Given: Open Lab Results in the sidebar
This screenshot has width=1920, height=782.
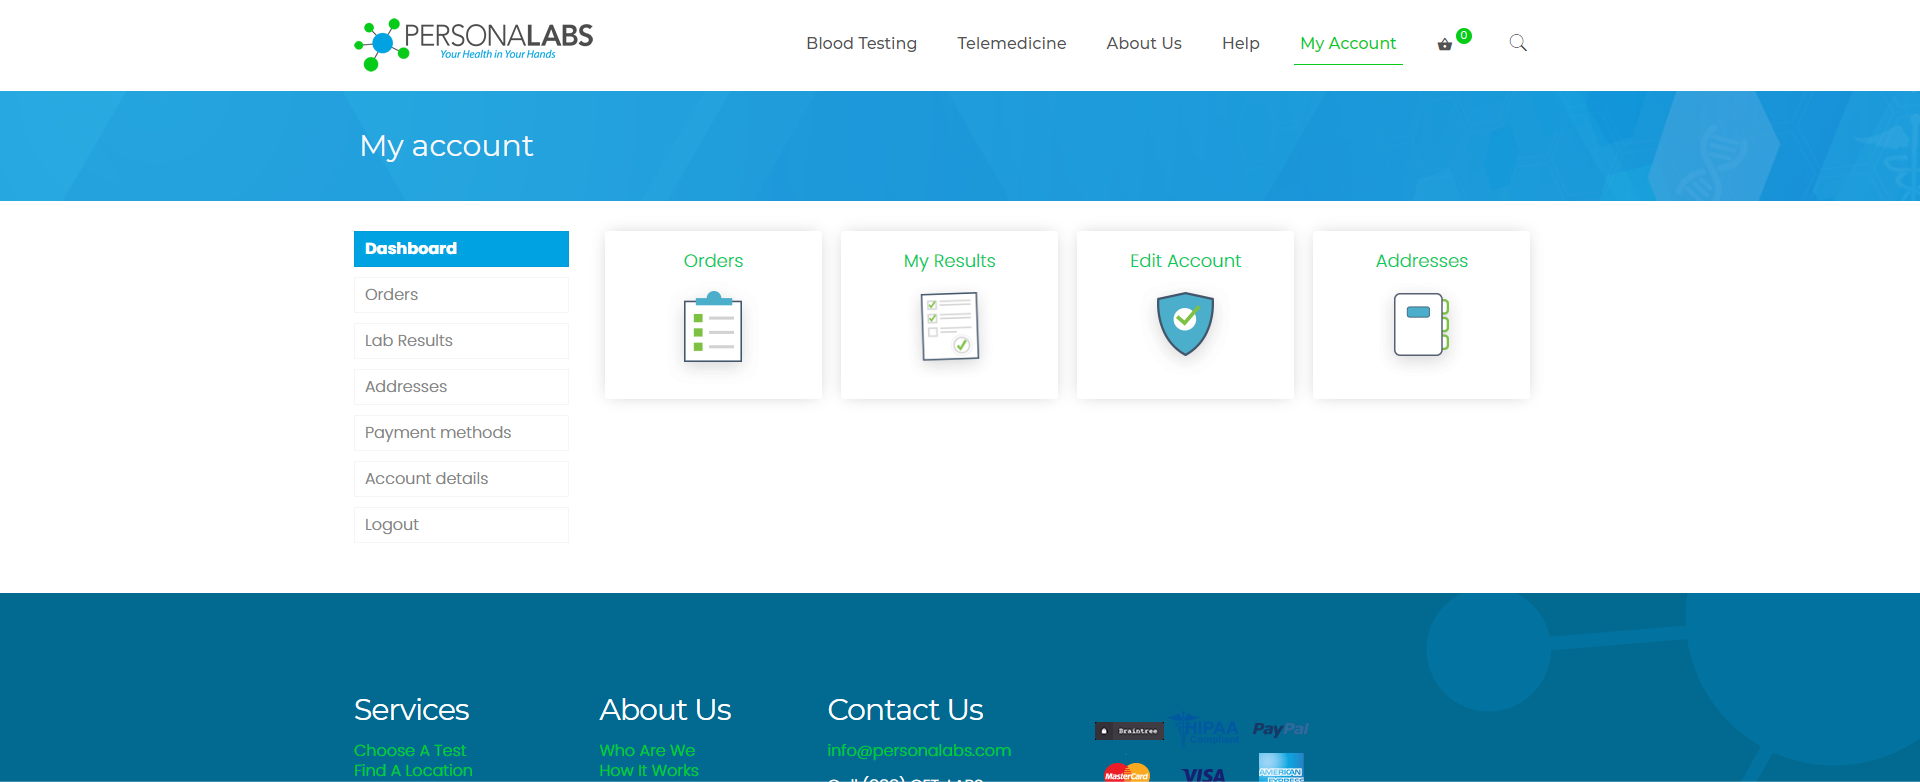Looking at the screenshot, I should click(x=461, y=341).
